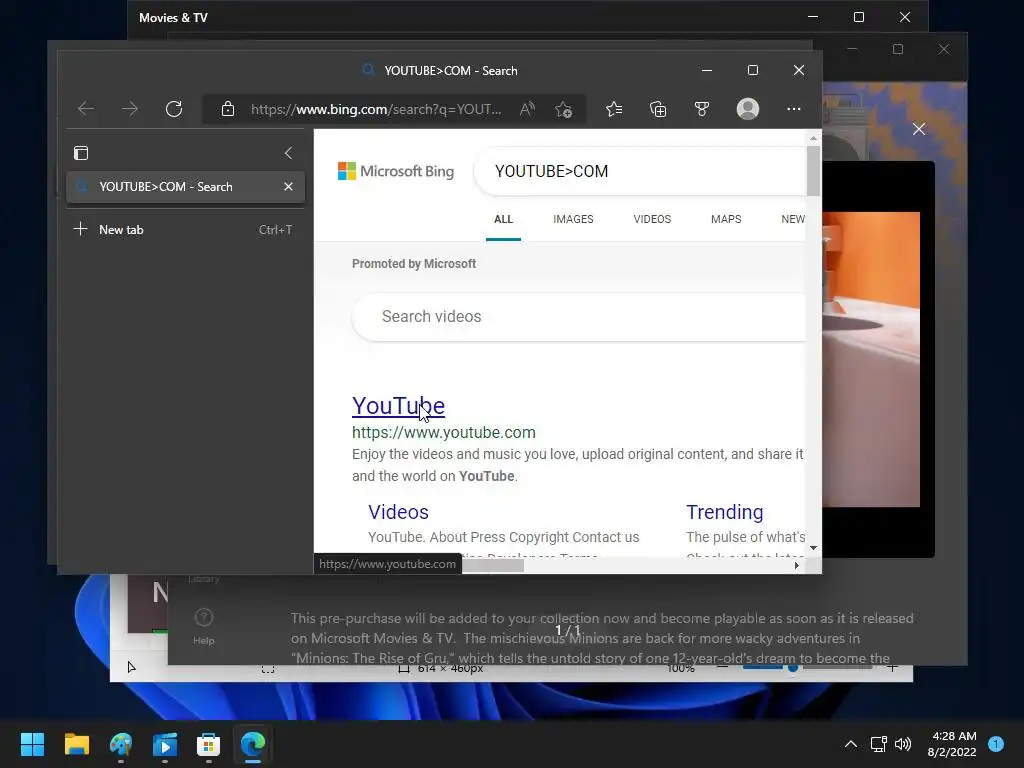Viewport: 1024px width, 768px height.
Task: Open the clock showing 4:28 AM
Action: click(x=953, y=744)
